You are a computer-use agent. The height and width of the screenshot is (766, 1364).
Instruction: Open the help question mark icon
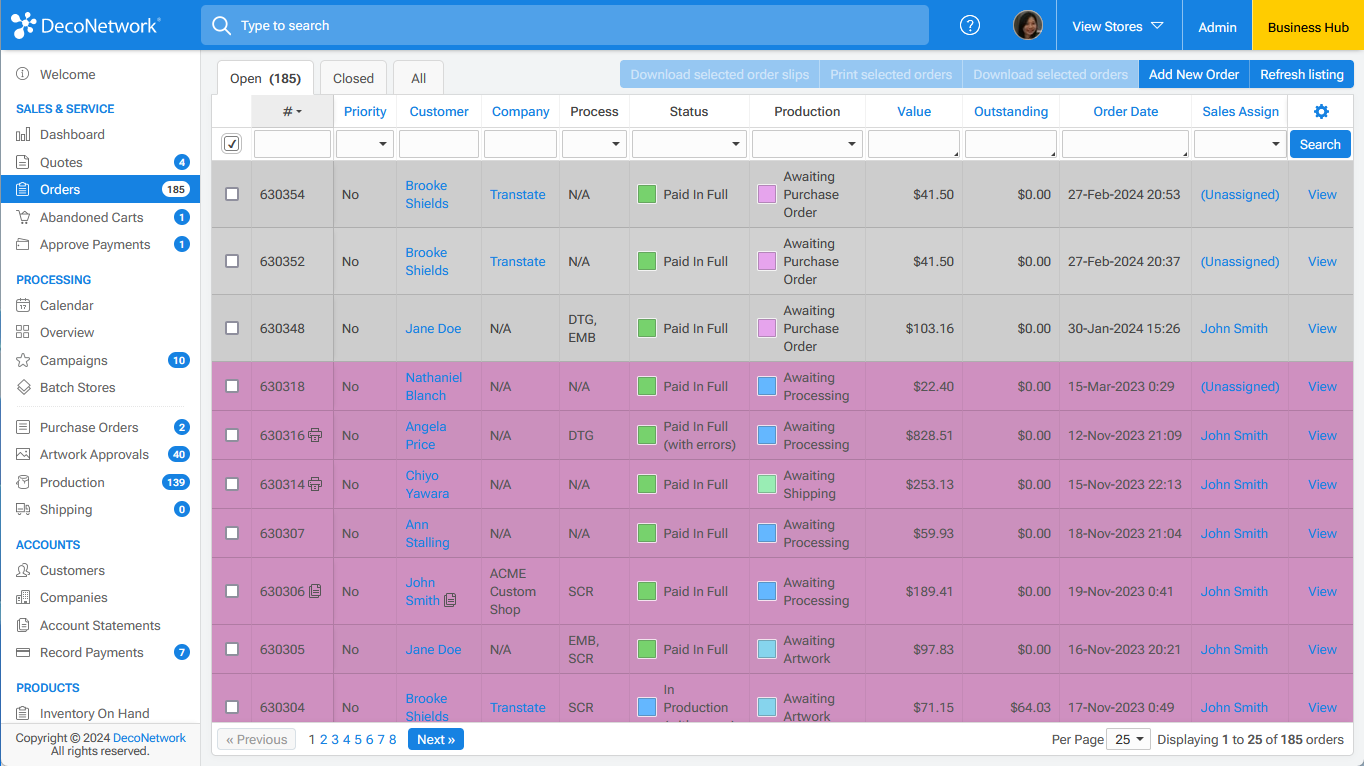[969, 25]
